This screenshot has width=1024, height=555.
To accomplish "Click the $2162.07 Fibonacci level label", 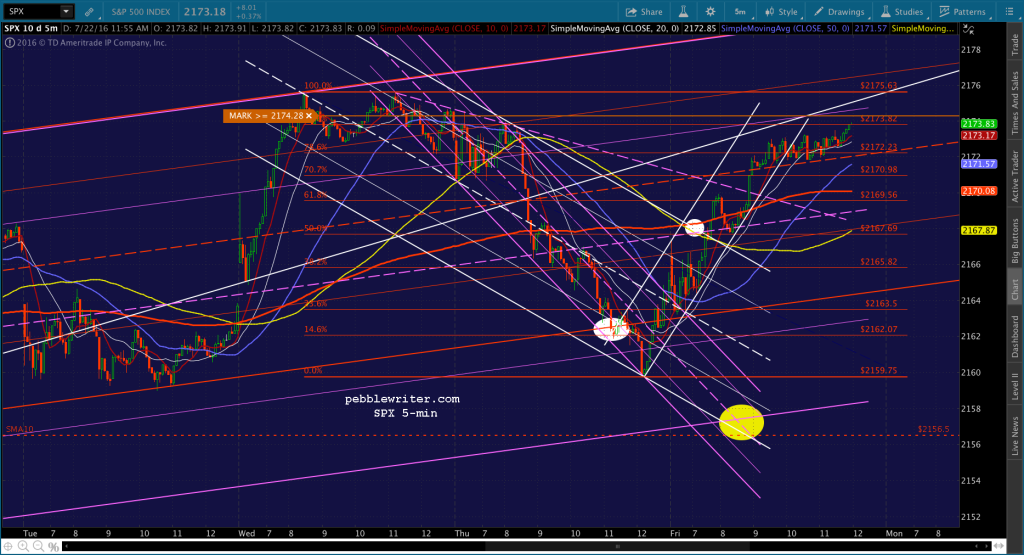I will click(878, 329).
